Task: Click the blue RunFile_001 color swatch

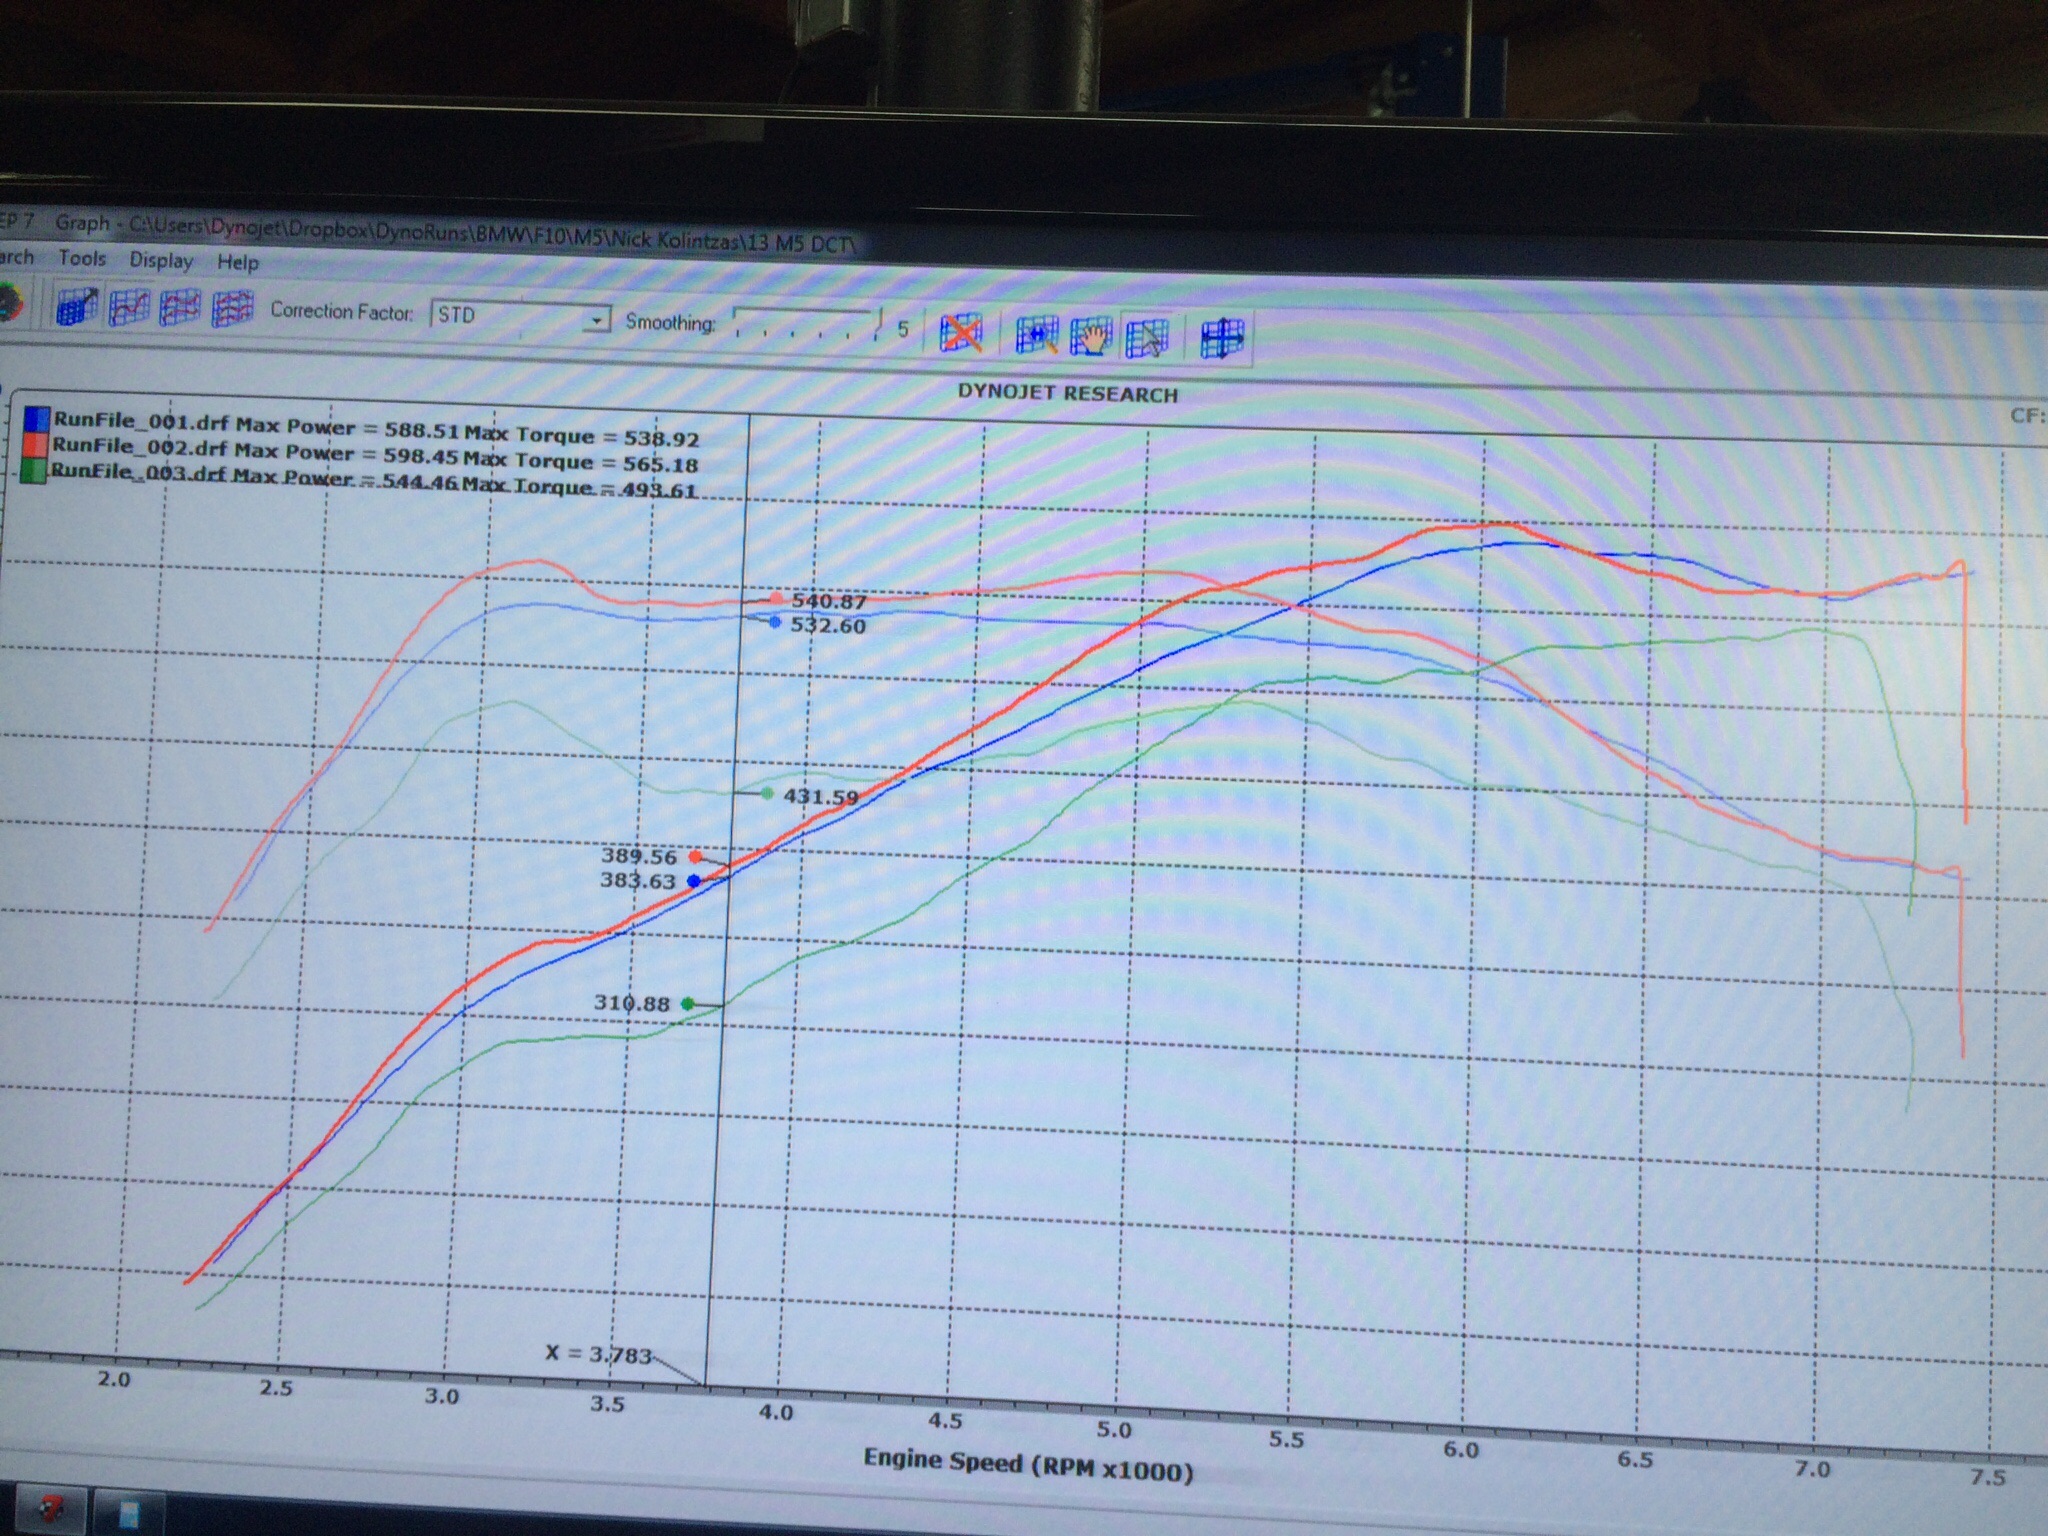Action: (39, 420)
